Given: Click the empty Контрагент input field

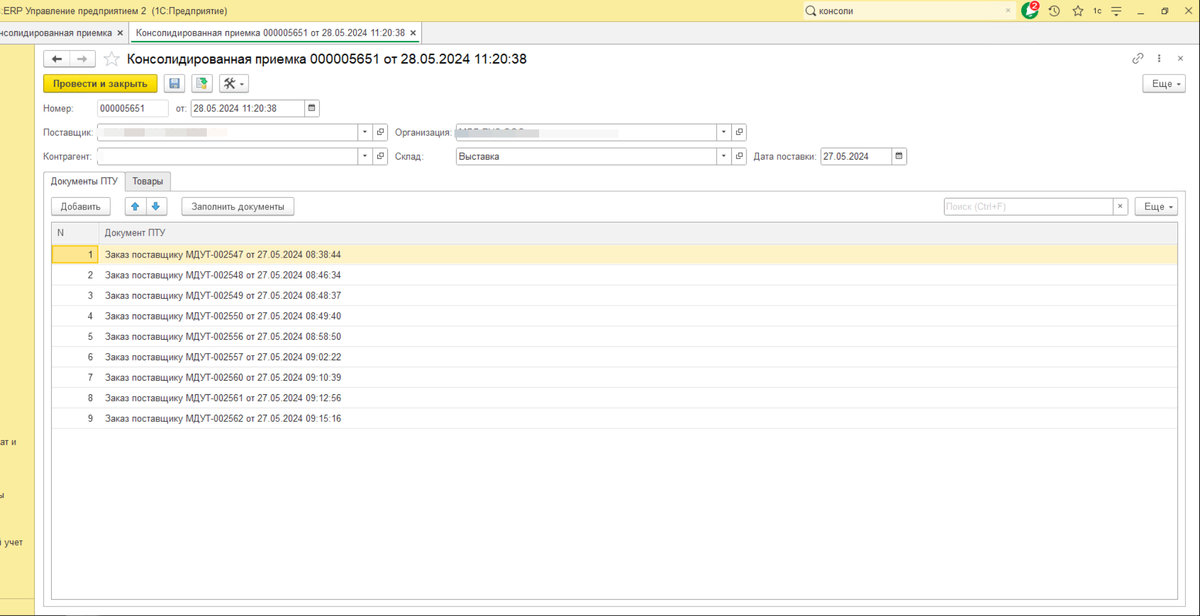Looking at the screenshot, I should point(228,156).
